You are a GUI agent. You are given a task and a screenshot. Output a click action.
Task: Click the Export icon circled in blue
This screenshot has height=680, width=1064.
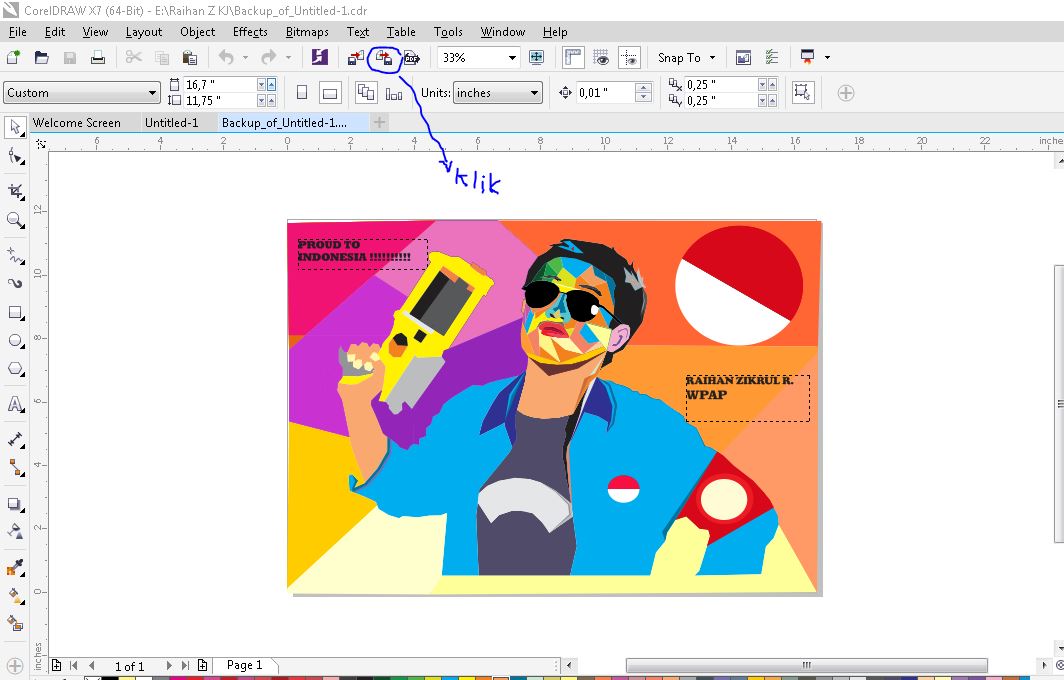point(383,58)
